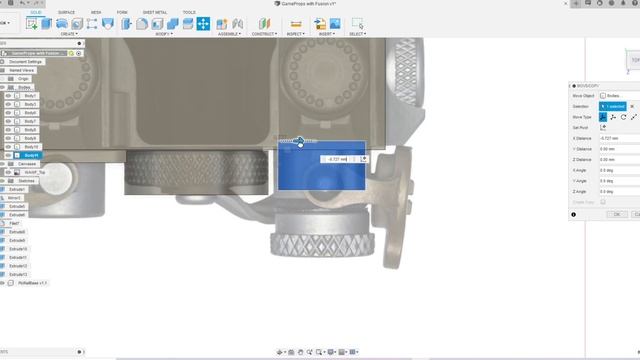Click the highlighted Move/Copy tool icon
640x360 pixels.
(203, 23)
